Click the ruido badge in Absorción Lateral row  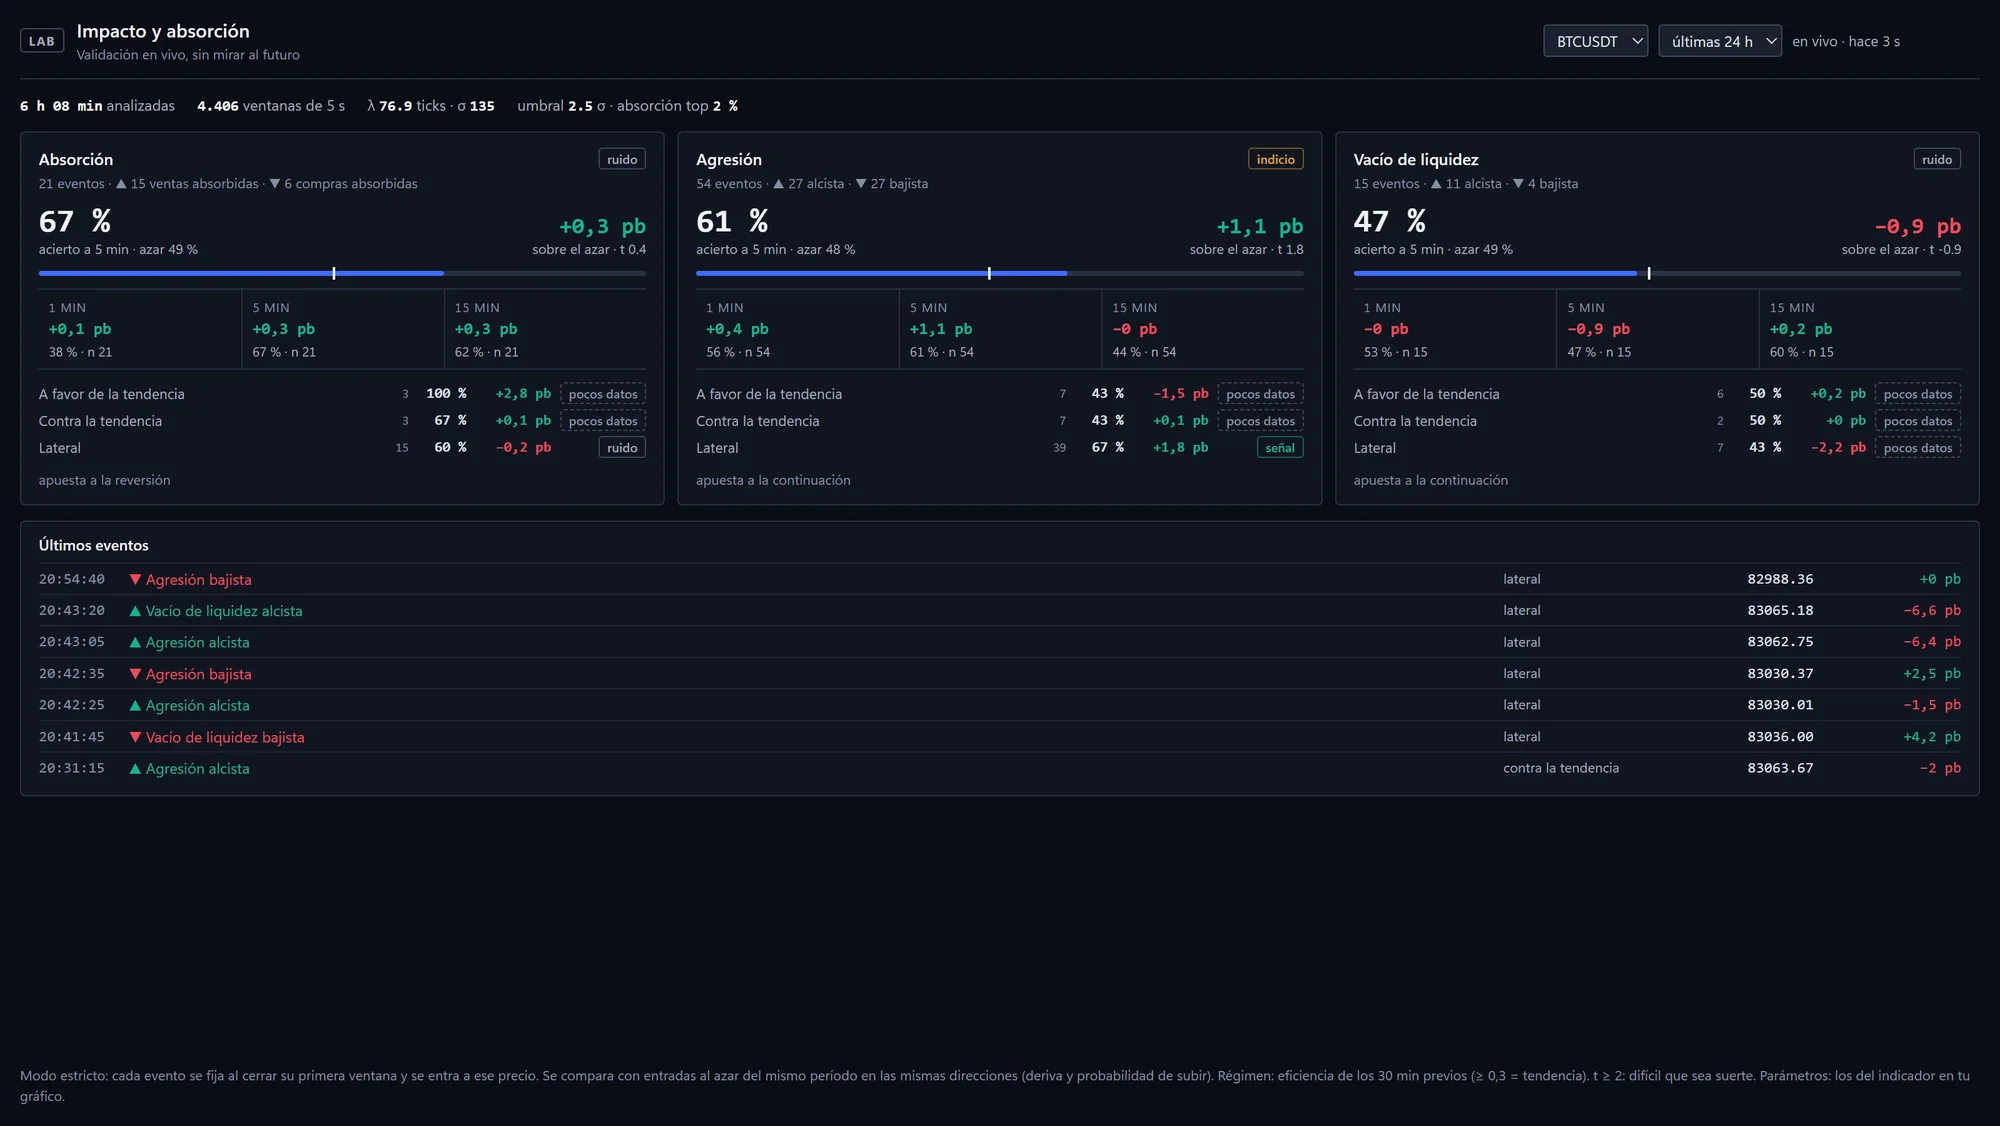(x=622, y=448)
